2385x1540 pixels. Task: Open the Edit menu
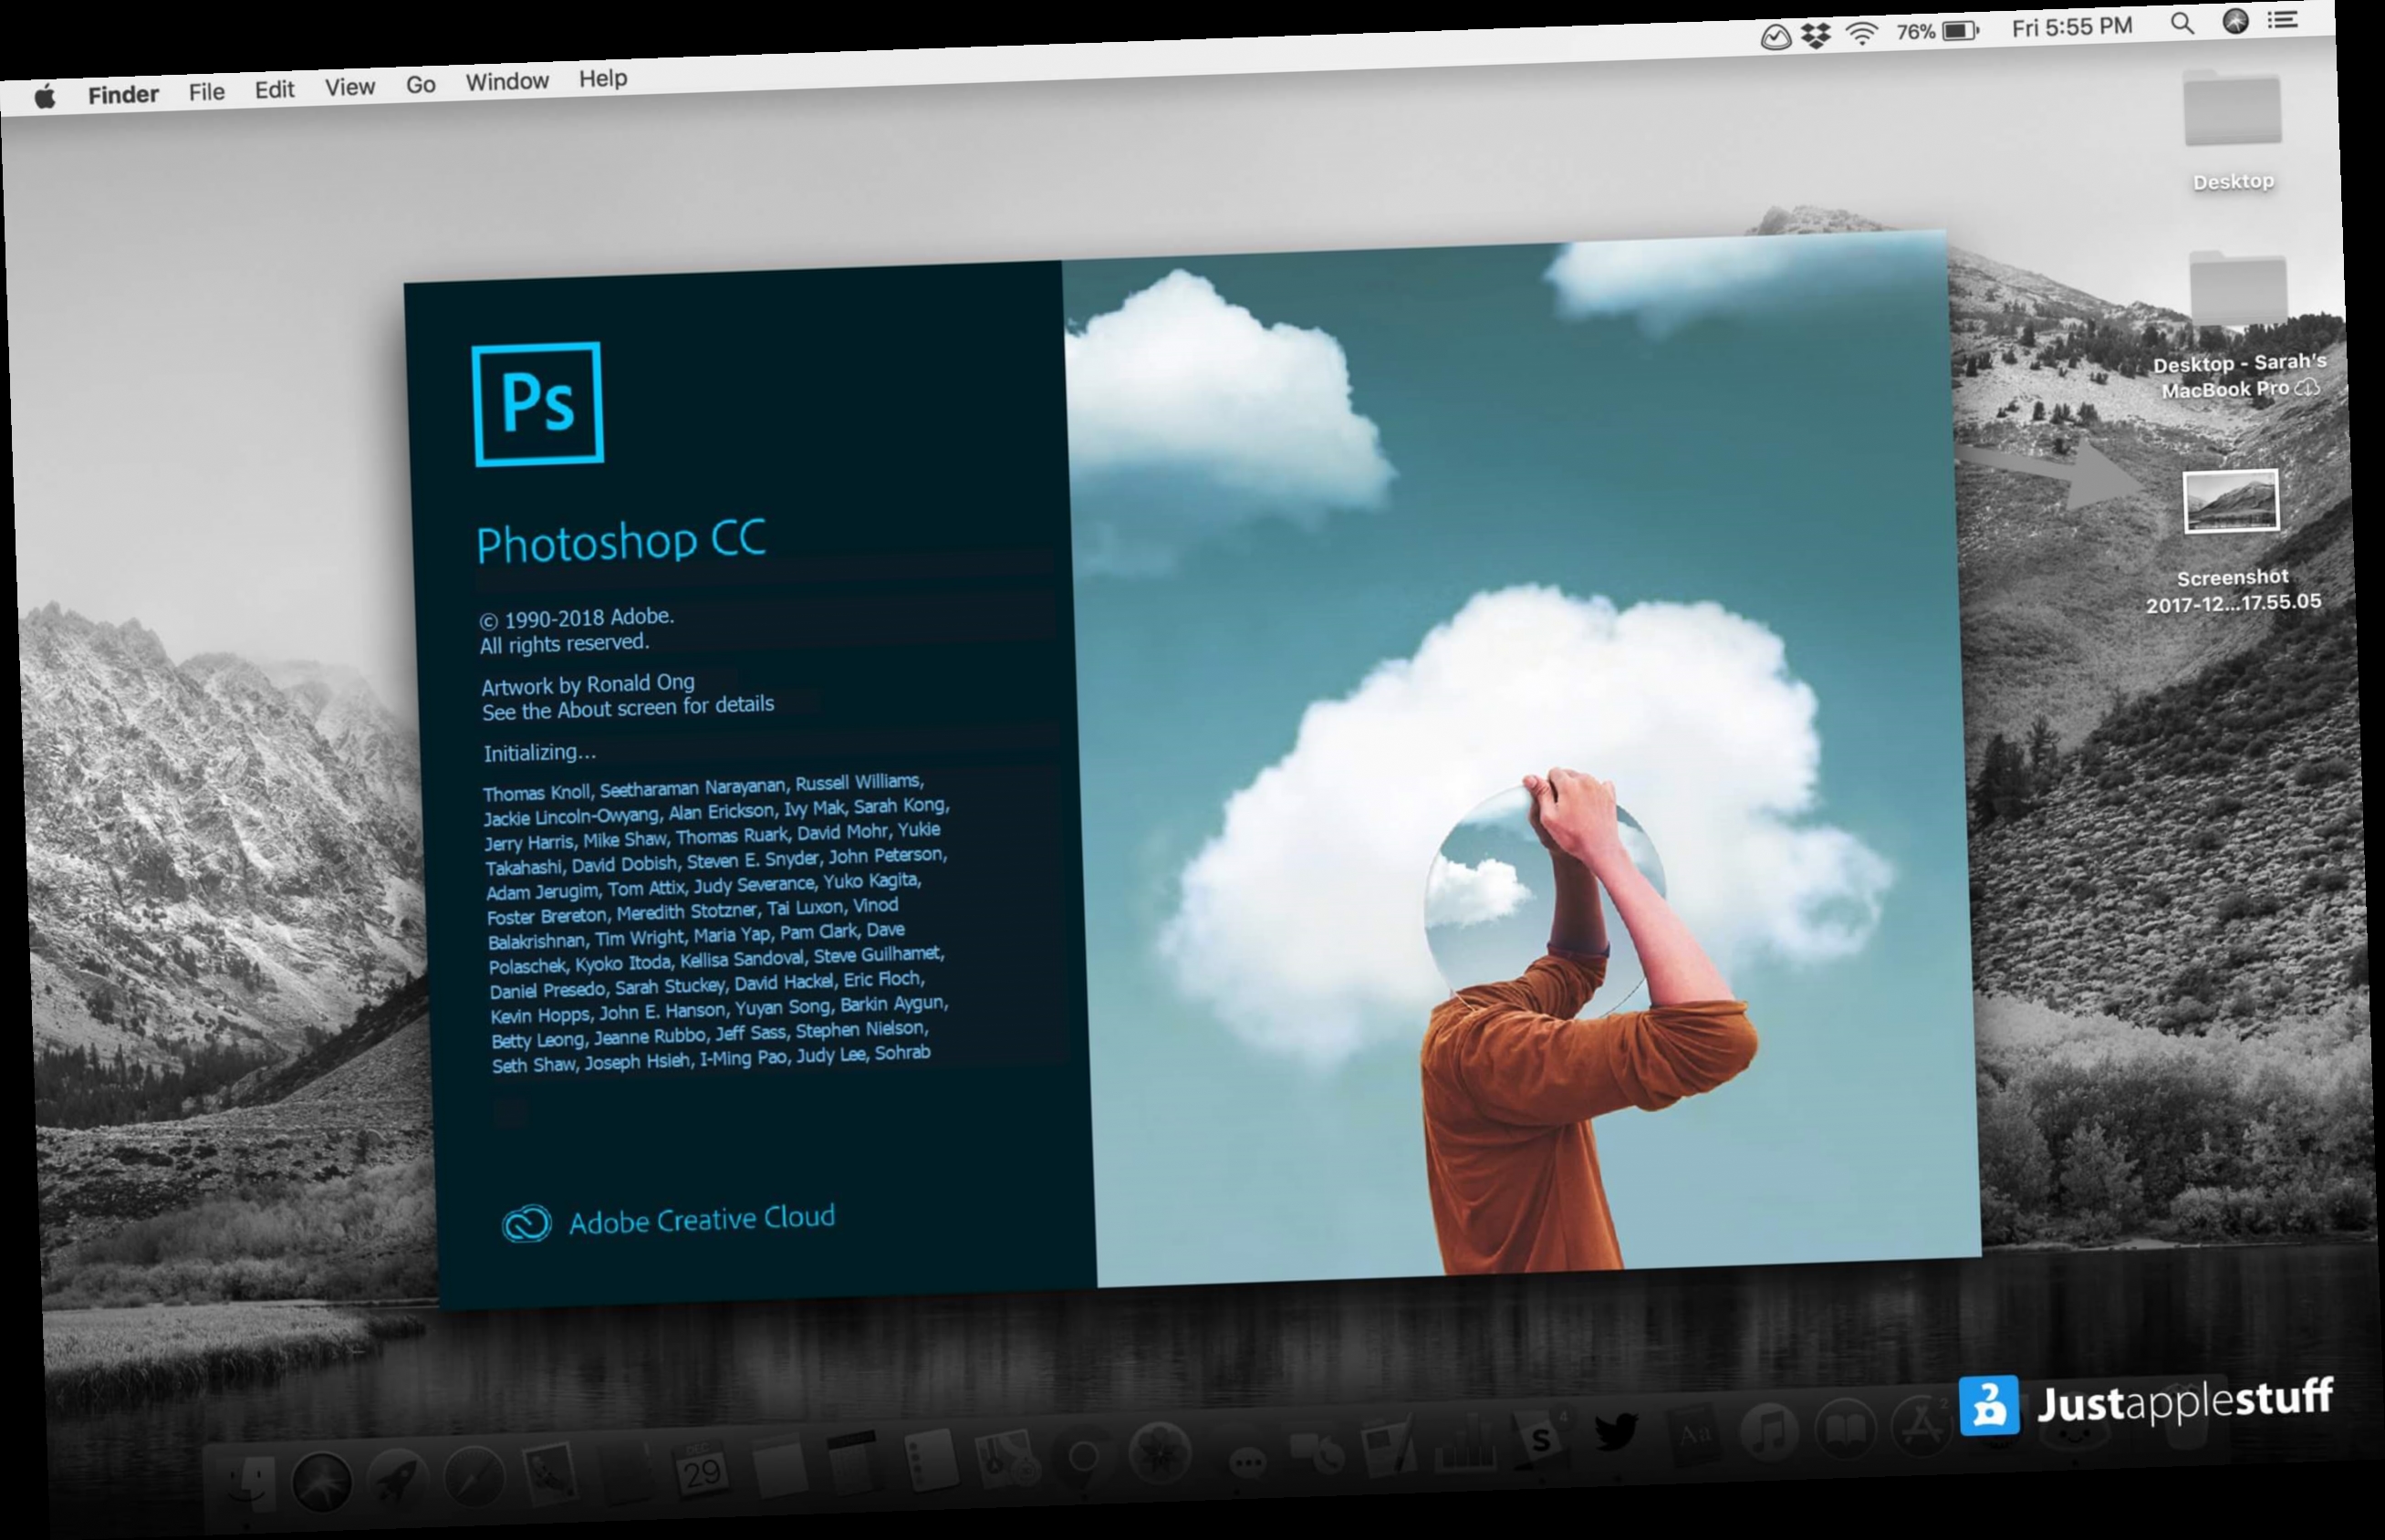pyautogui.click(x=274, y=90)
